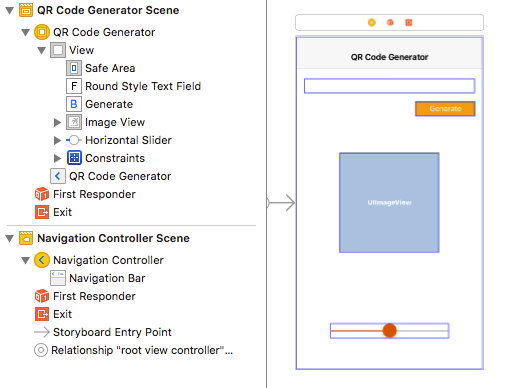
Task: Click the First Responder icon in scene dock
Action: tap(390, 22)
